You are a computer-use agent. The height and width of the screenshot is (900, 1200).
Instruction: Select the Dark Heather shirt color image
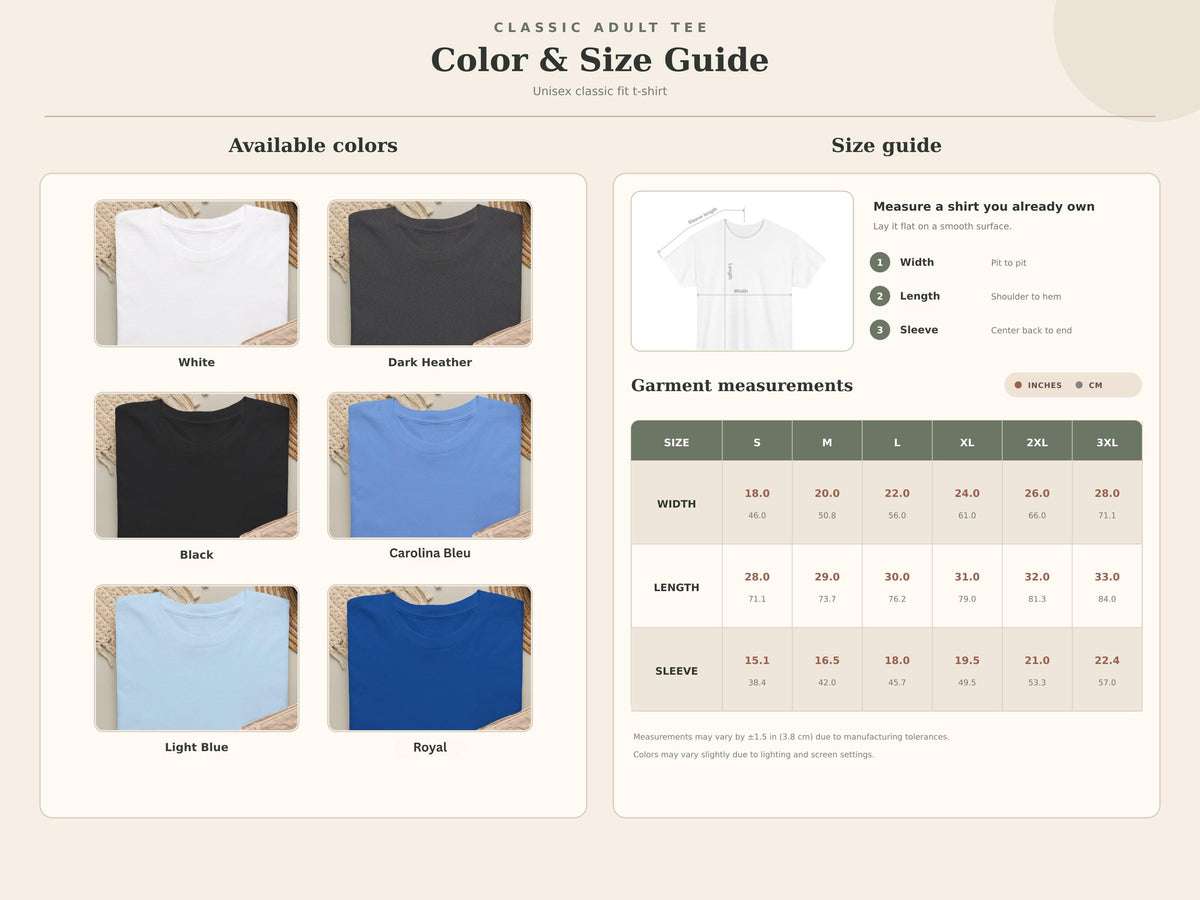point(430,273)
